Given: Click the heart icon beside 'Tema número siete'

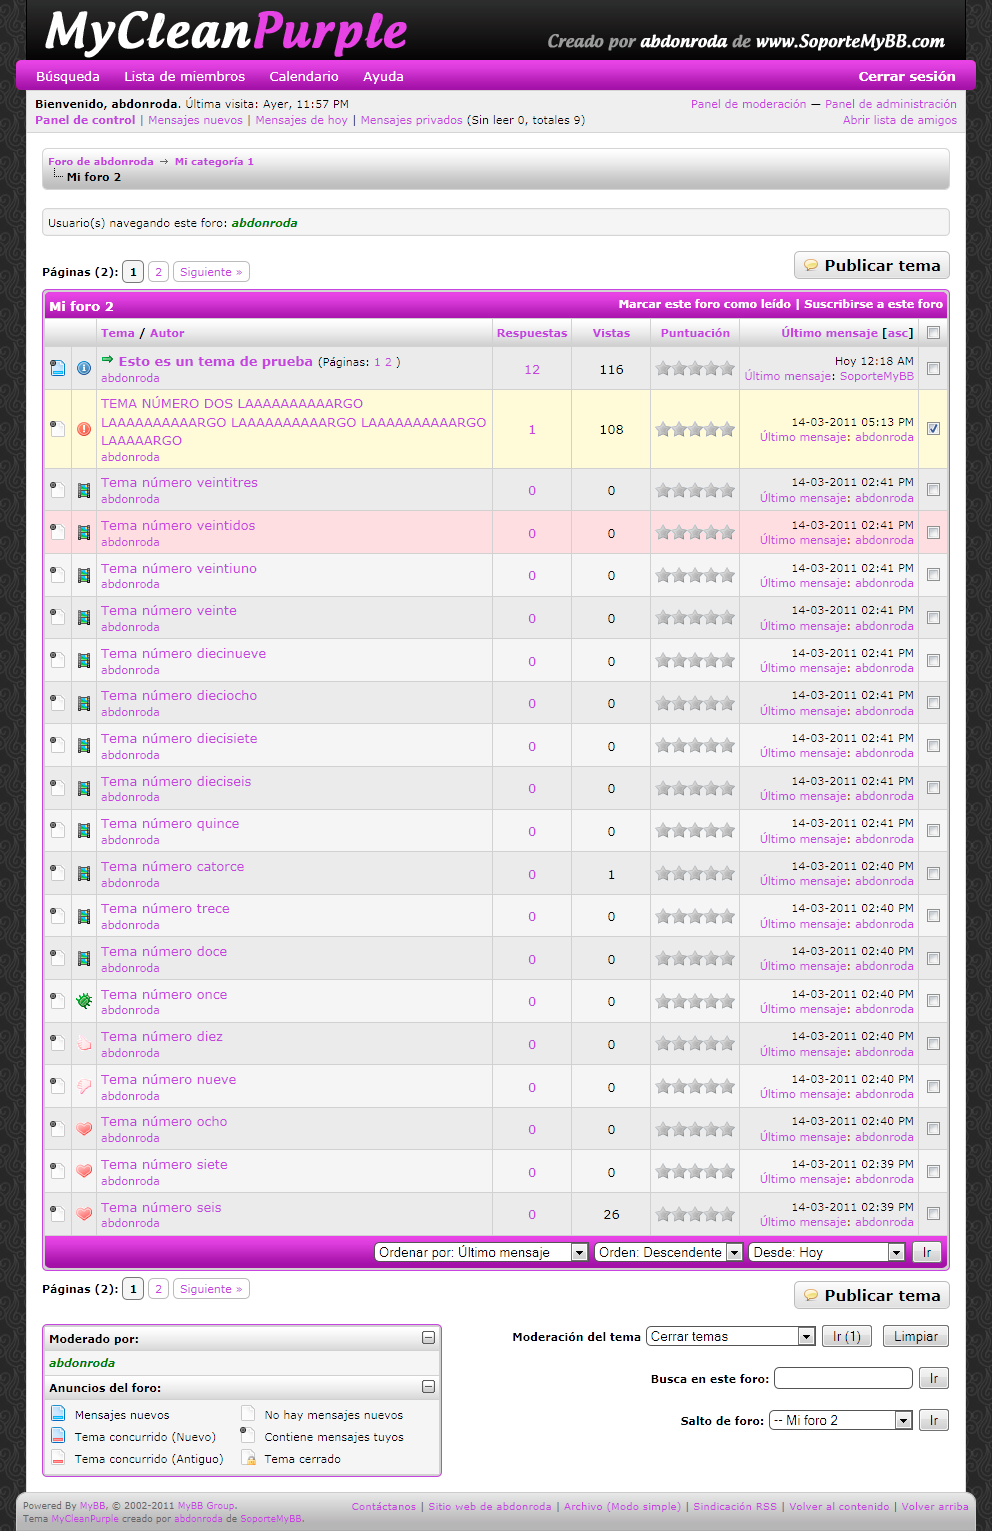Looking at the screenshot, I should click(84, 1172).
